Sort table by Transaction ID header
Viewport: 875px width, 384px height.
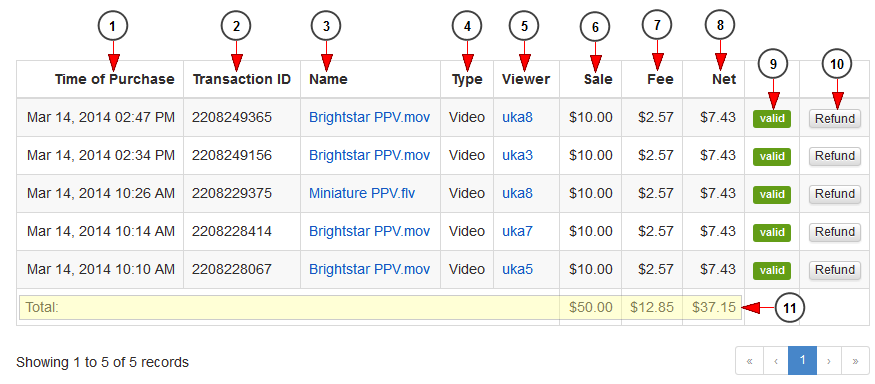pyautogui.click(x=242, y=80)
